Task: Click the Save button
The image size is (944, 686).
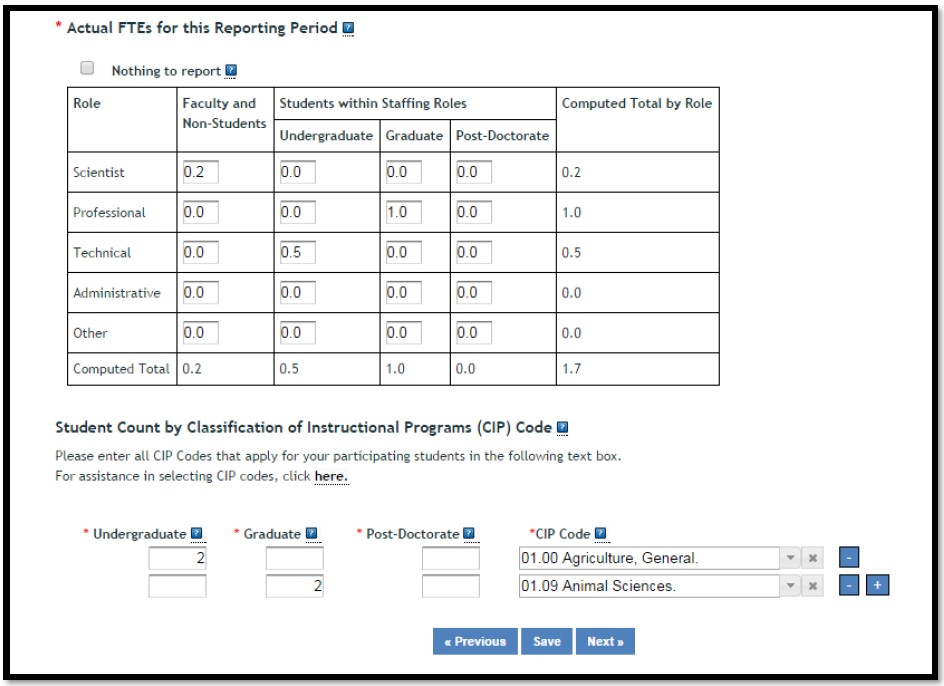Action: 547,641
